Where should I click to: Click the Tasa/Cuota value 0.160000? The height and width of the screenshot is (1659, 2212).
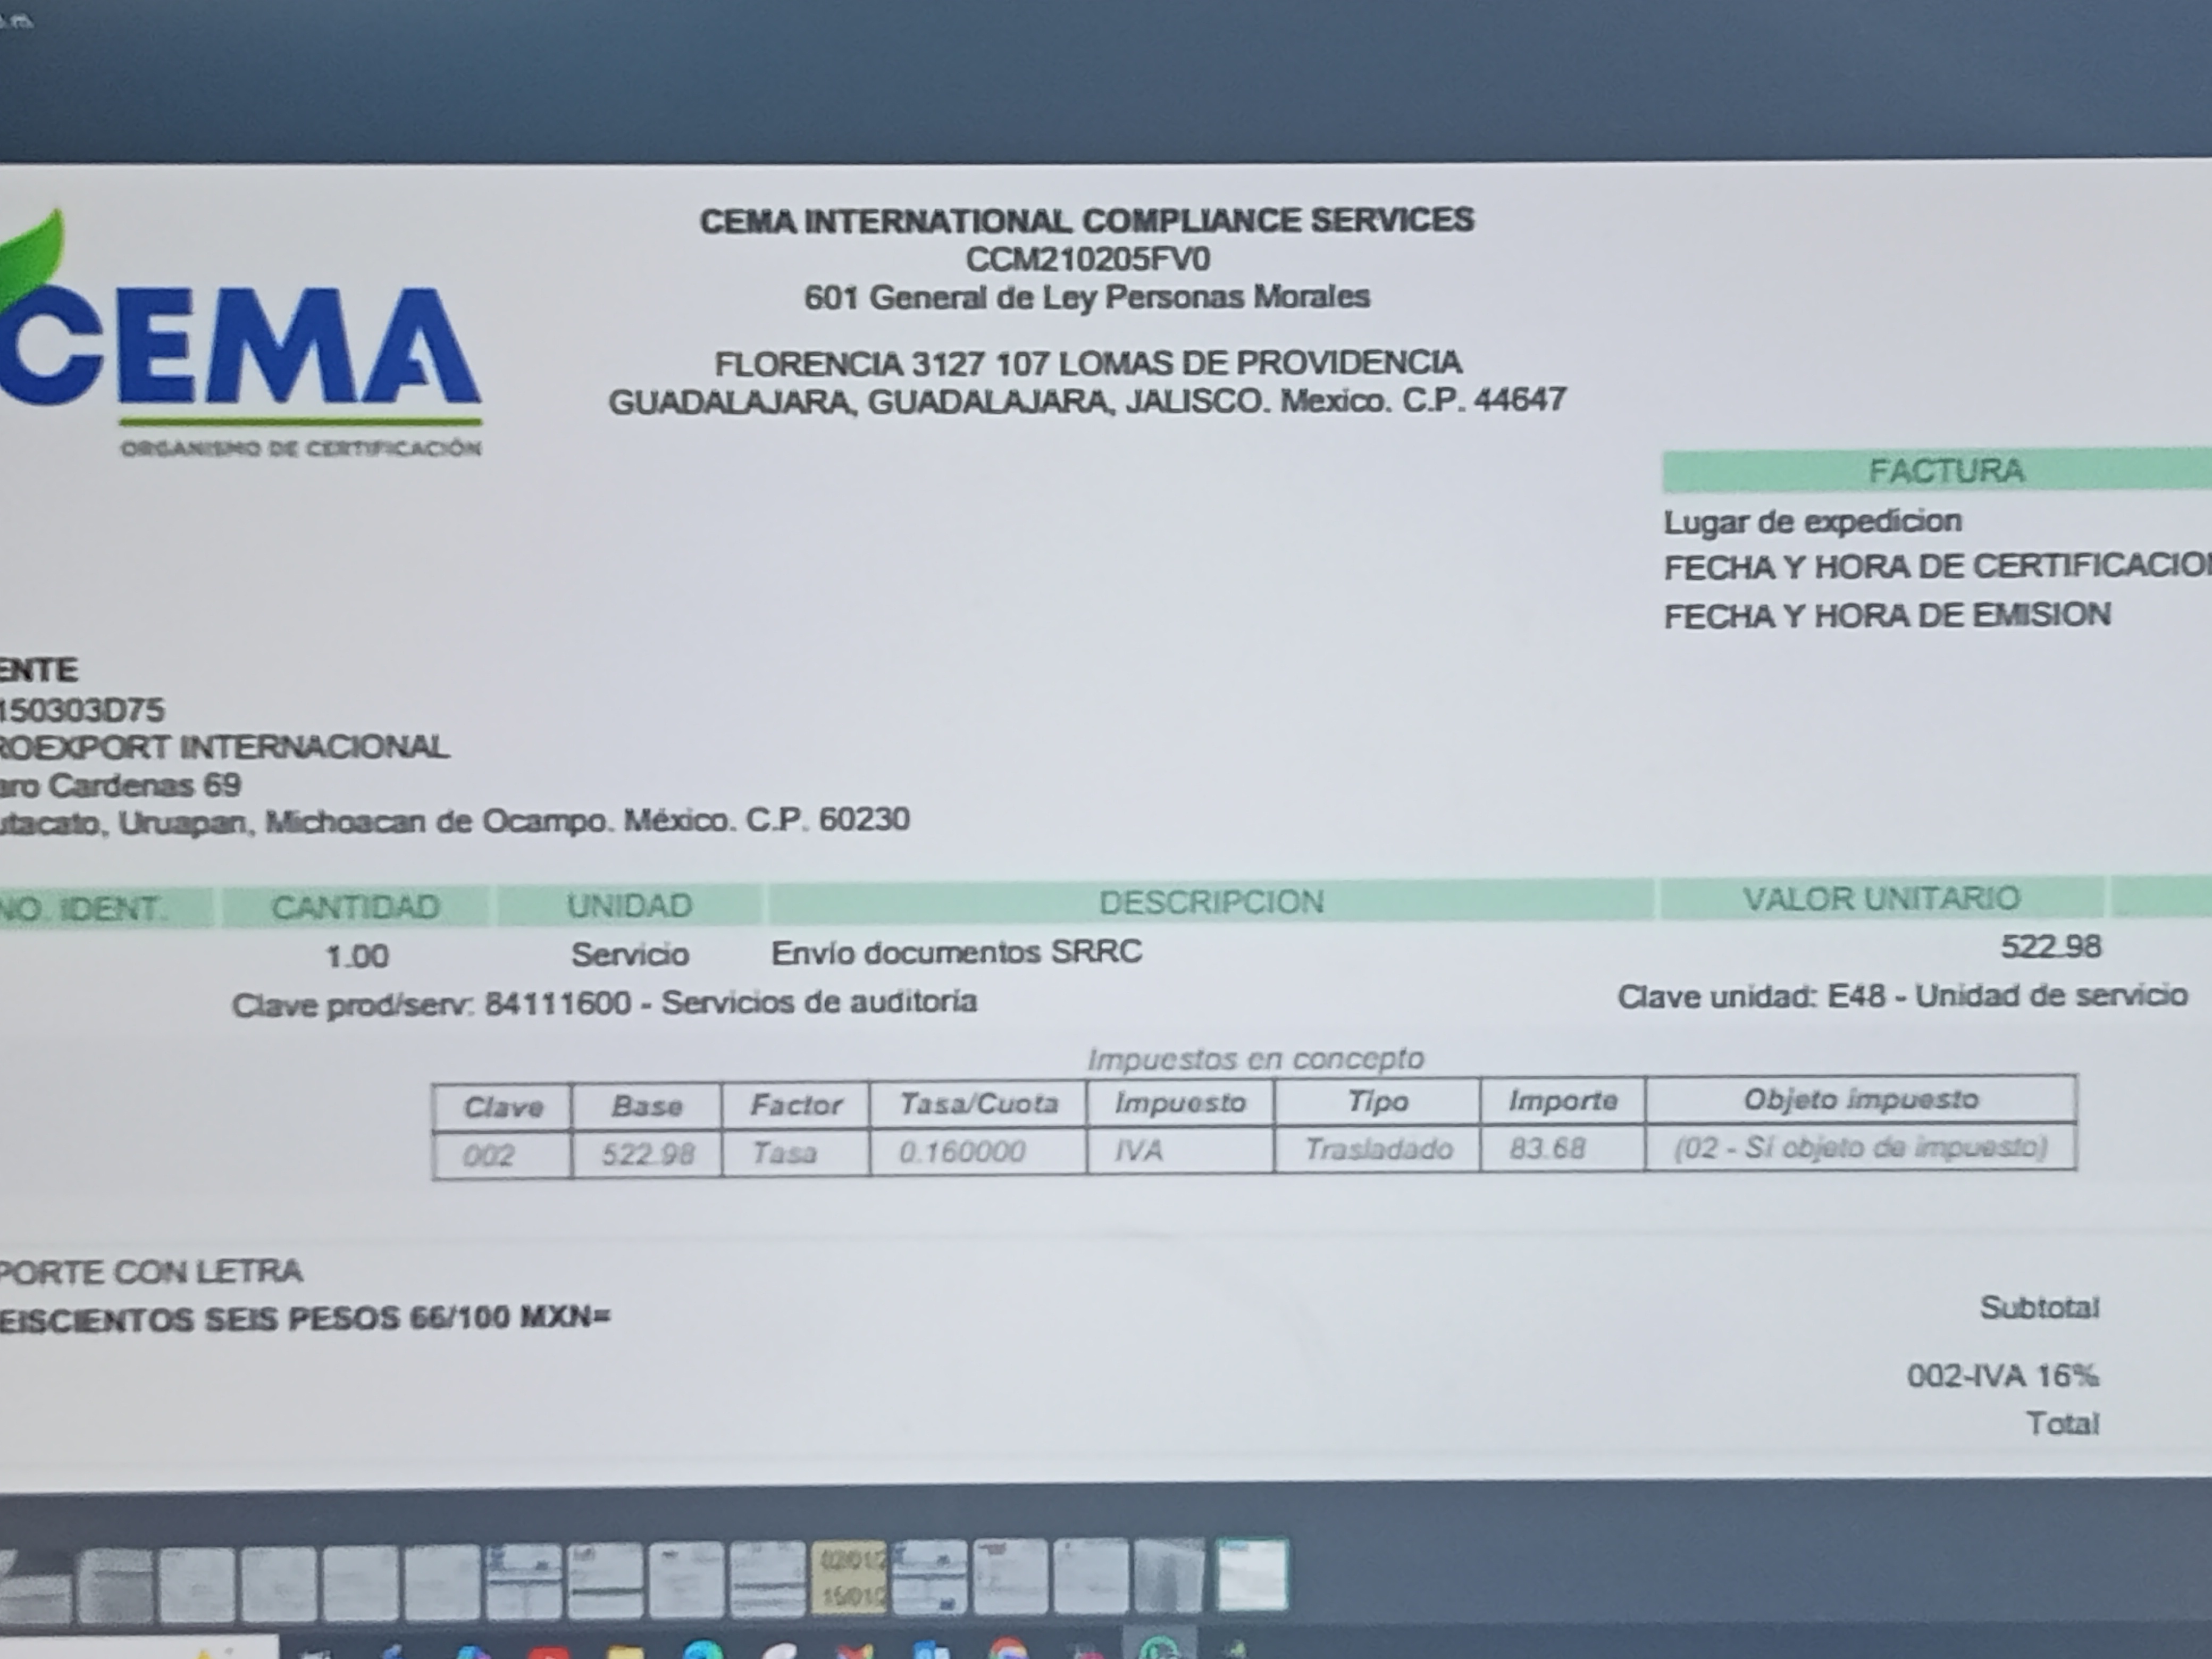tap(961, 1152)
